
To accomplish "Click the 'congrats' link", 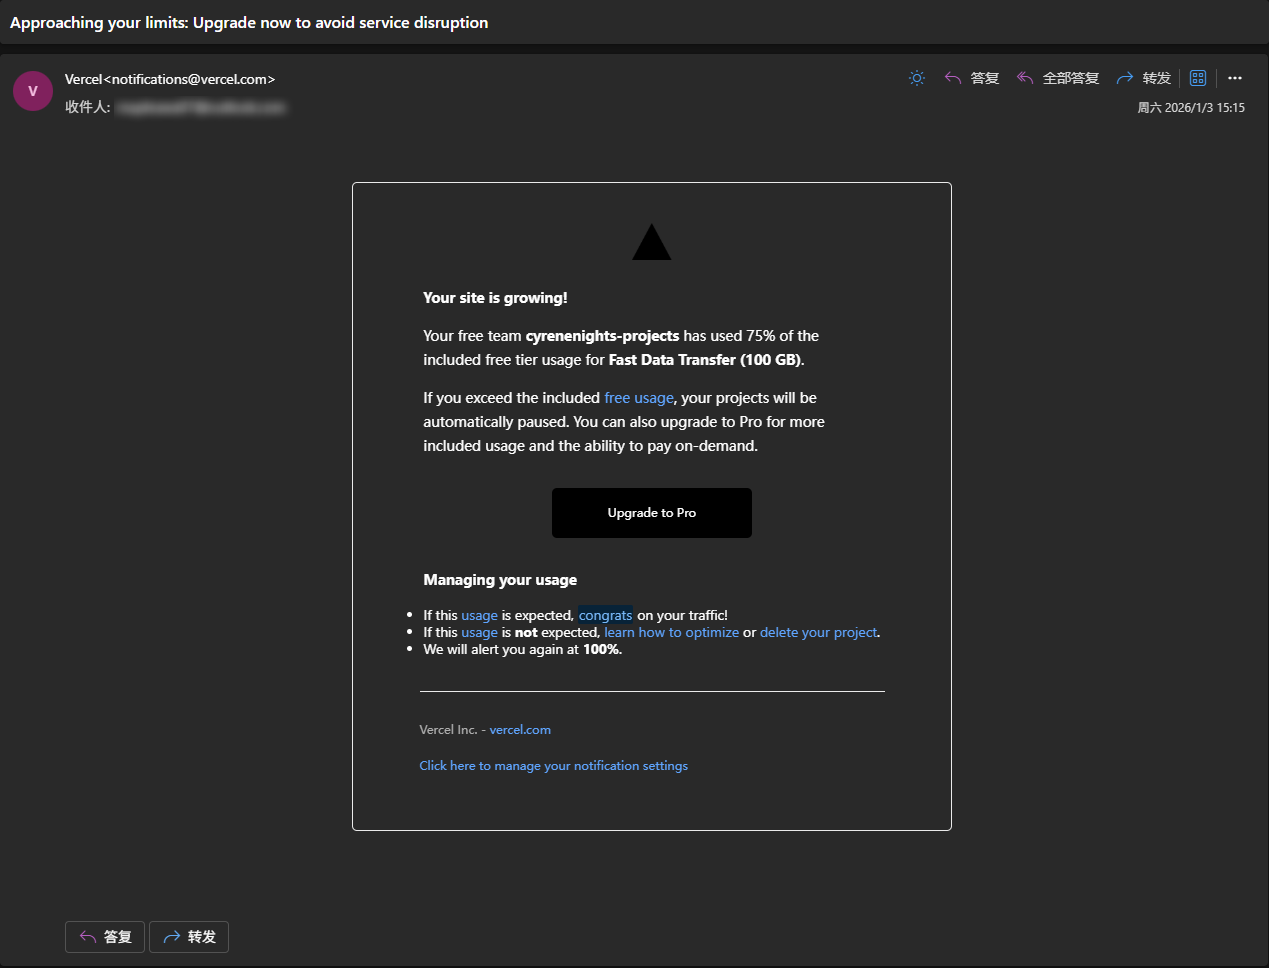I will pos(605,615).
